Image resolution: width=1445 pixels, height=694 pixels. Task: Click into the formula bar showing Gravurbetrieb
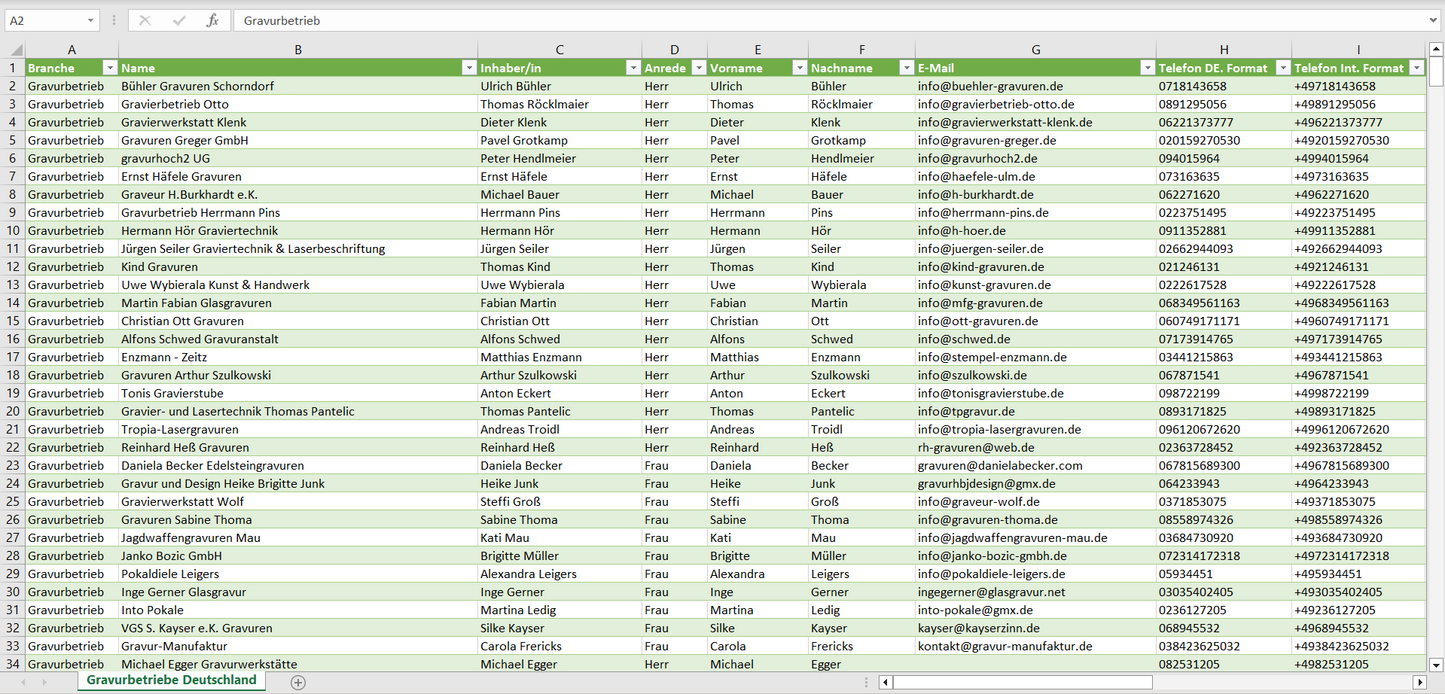[800, 20]
